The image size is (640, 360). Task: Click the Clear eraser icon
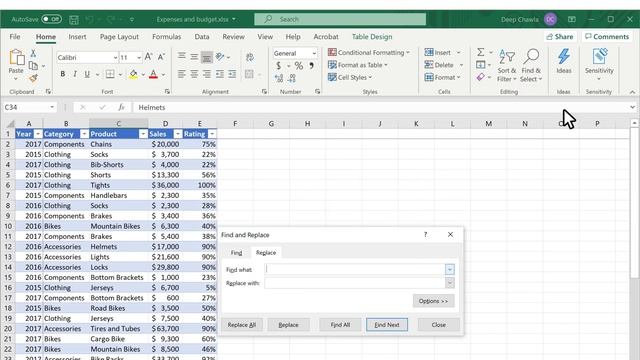(481, 77)
